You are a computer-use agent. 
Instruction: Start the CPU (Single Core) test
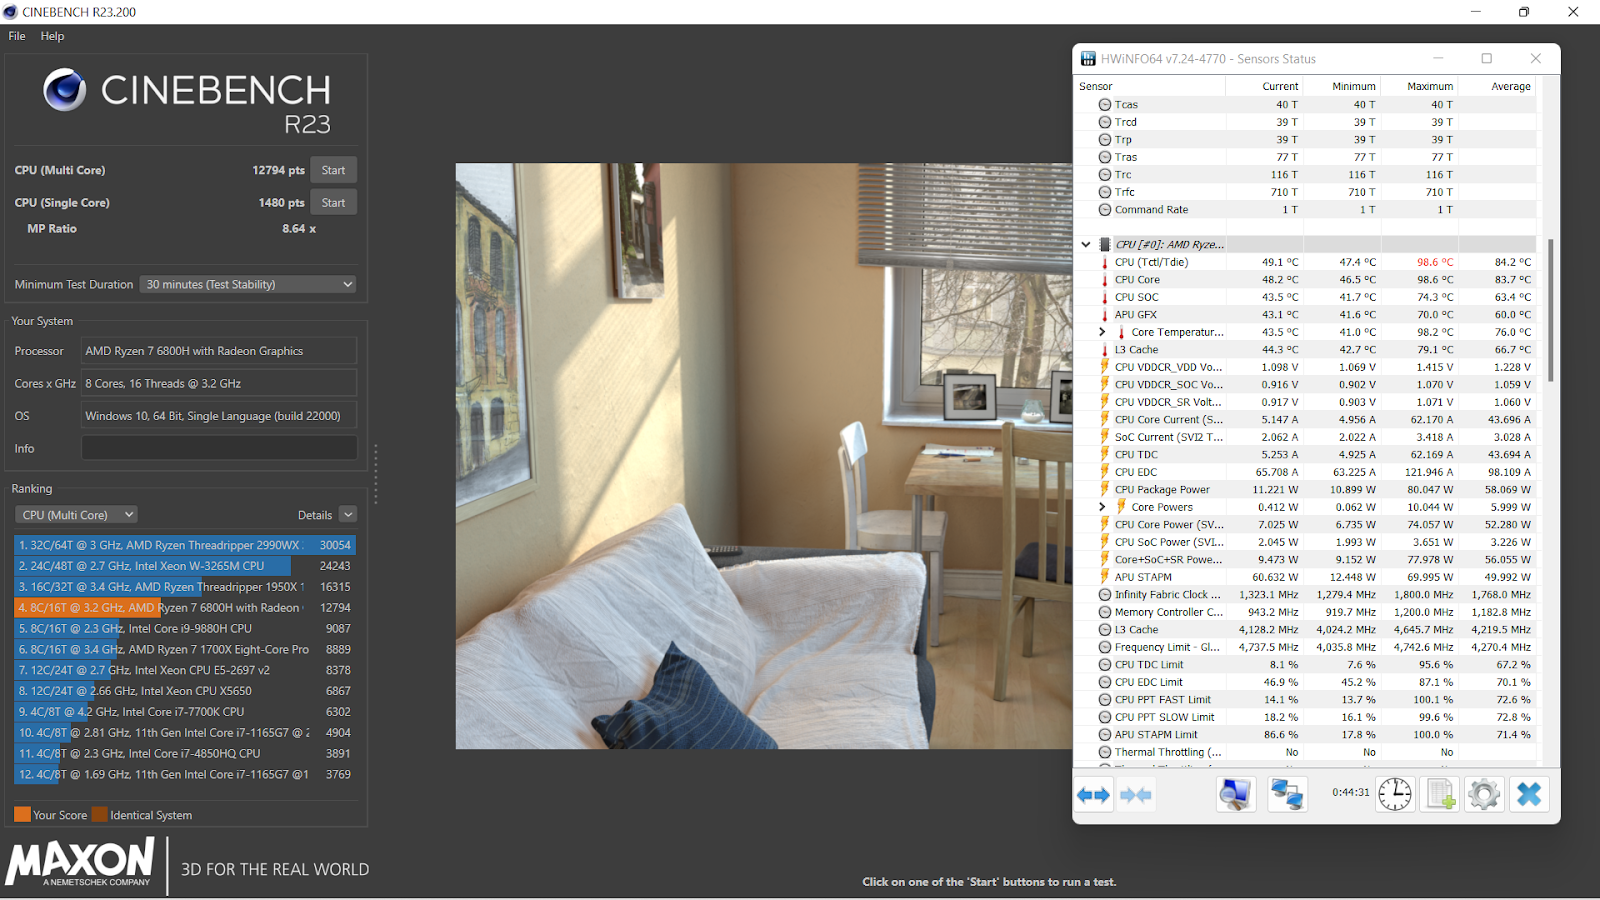[333, 202]
